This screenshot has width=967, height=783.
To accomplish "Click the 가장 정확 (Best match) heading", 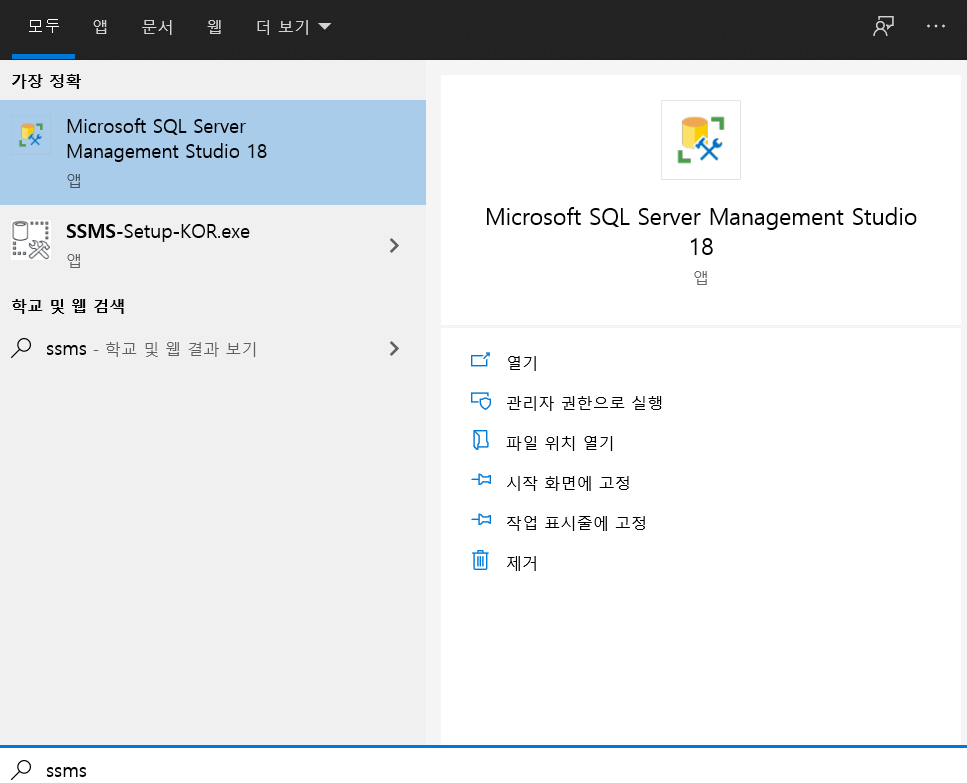I will tap(46, 81).
